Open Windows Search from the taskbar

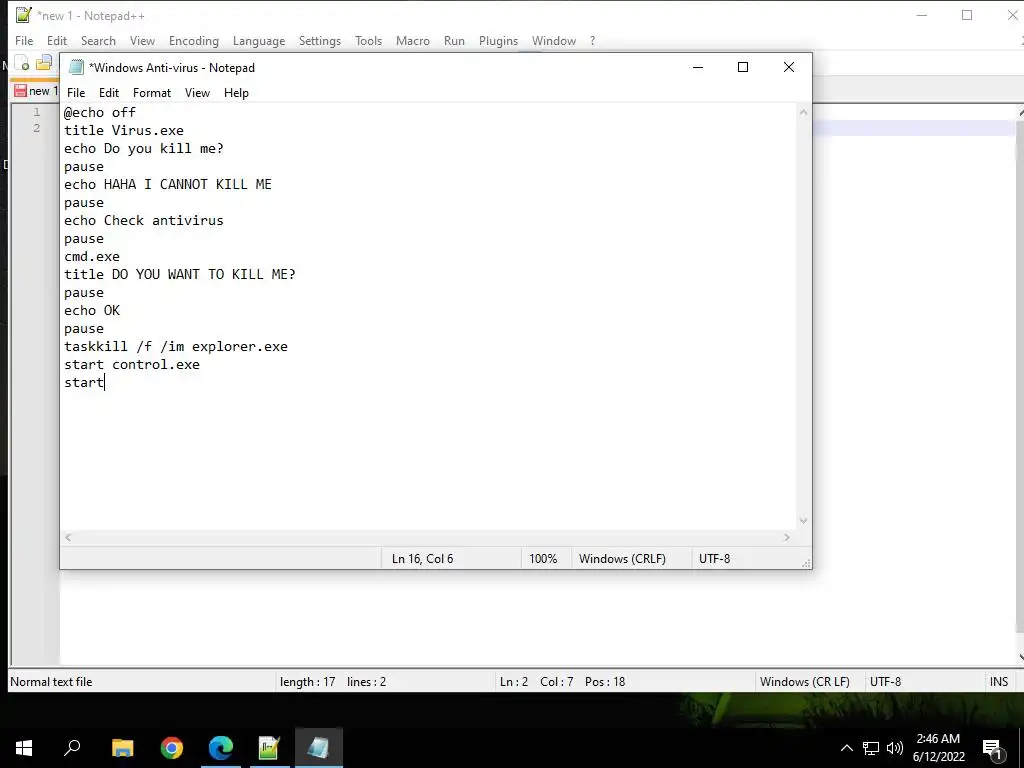pos(72,748)
